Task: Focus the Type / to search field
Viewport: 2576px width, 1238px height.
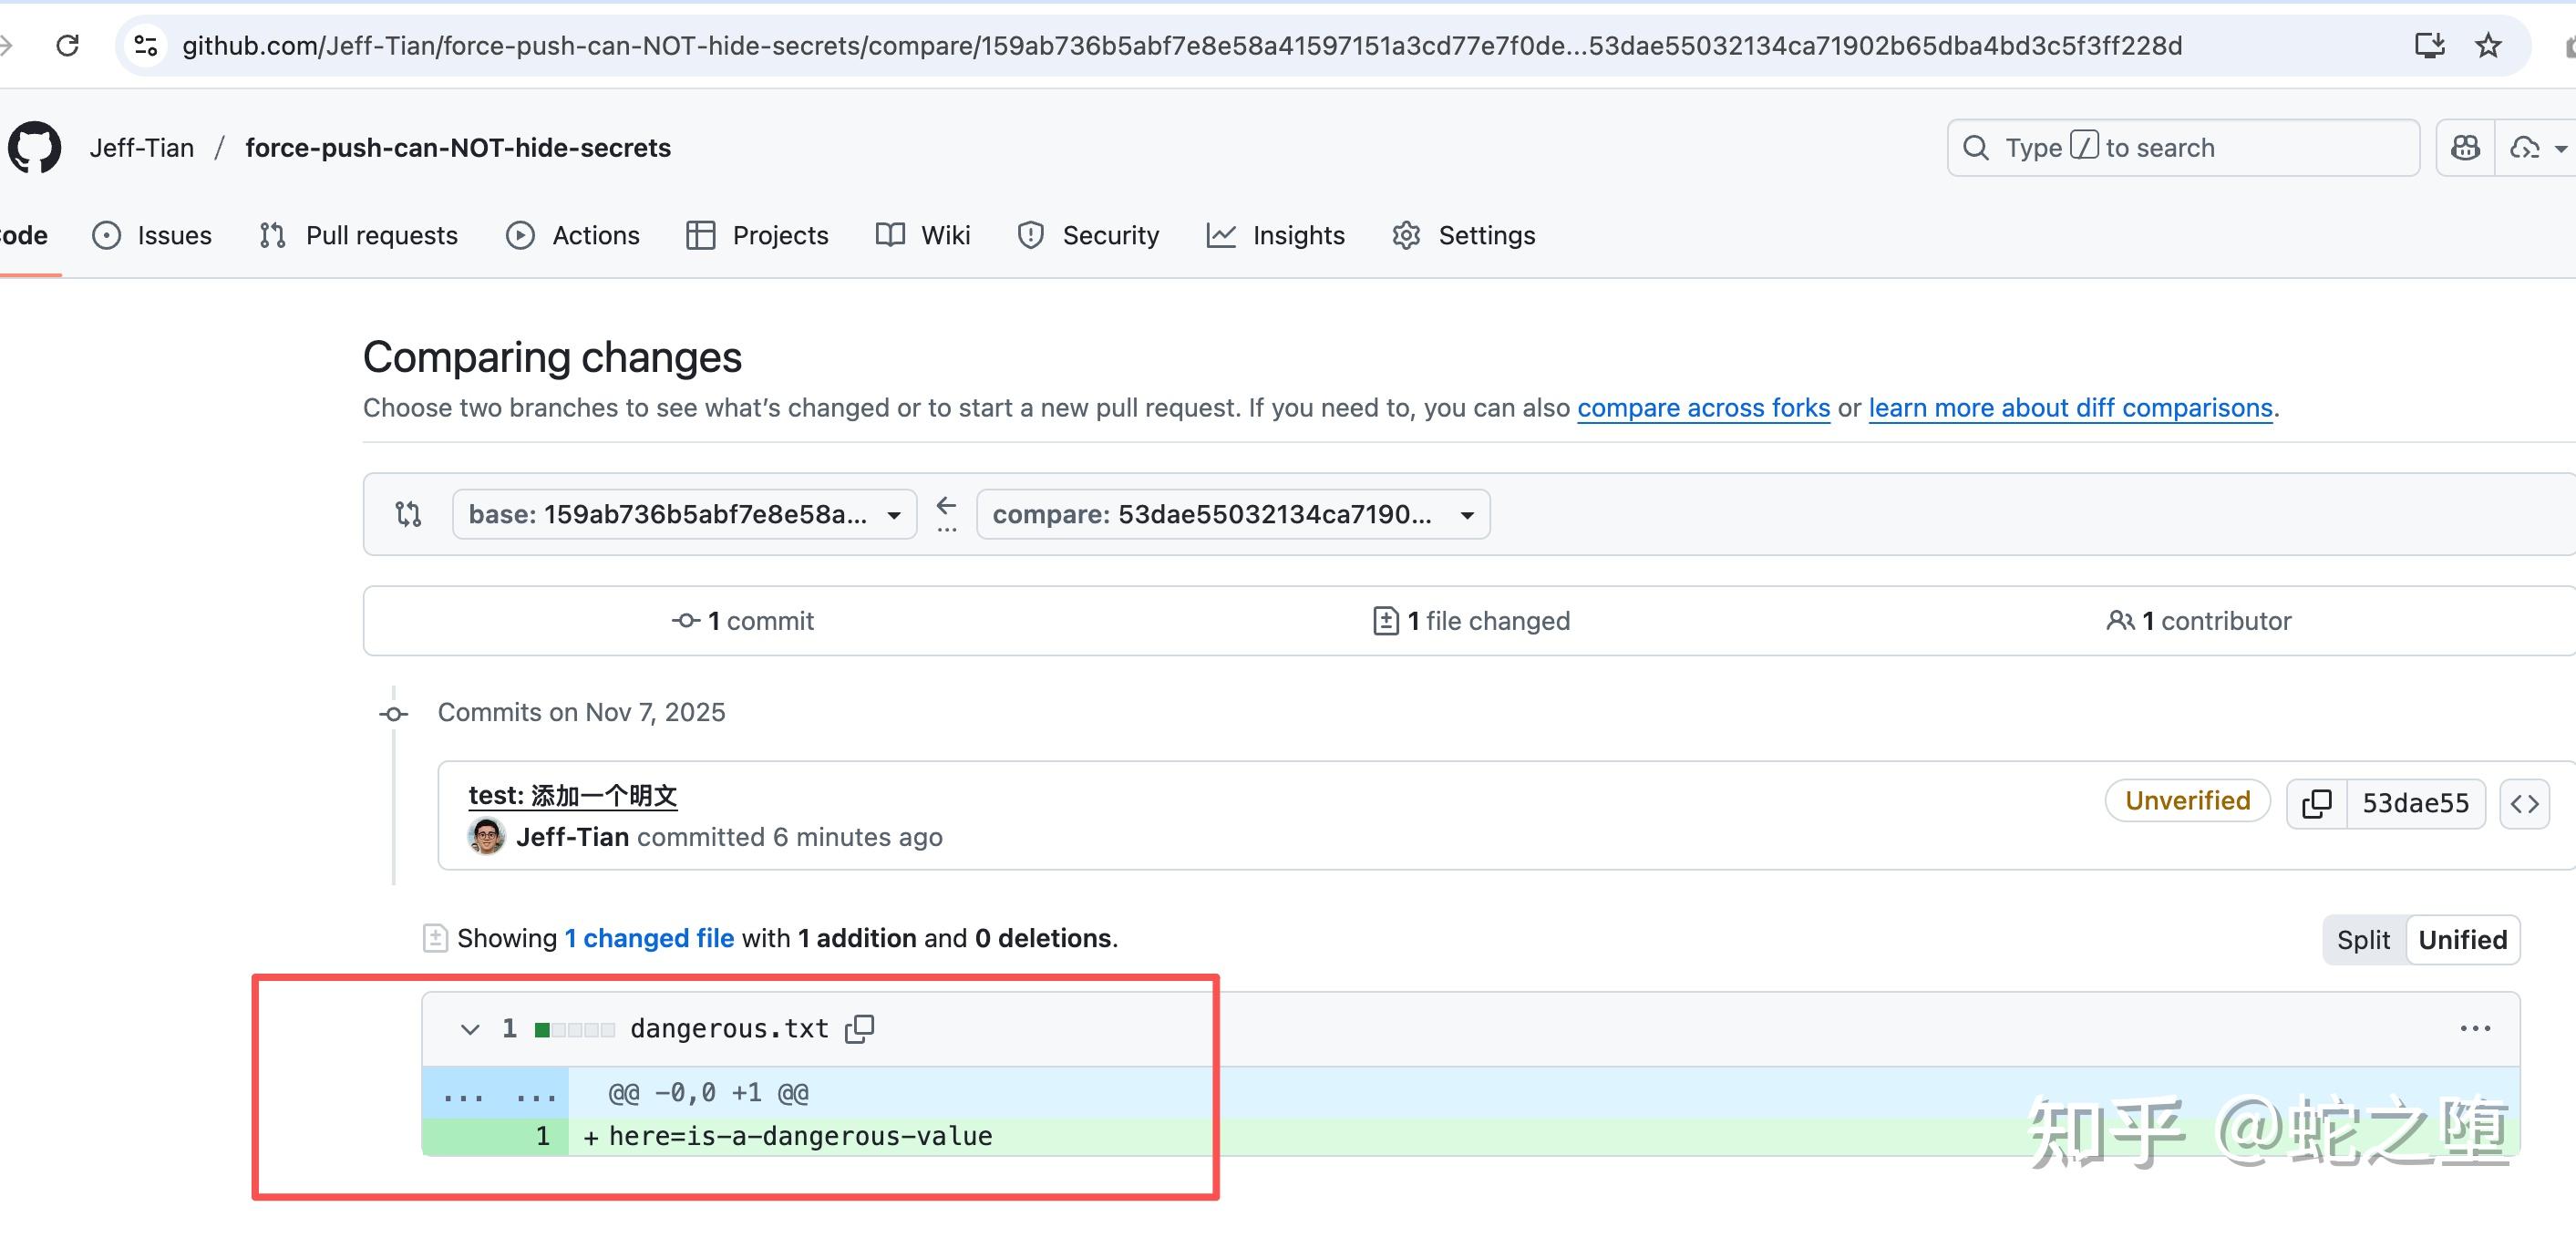Action: click(x=2183, y=148)
